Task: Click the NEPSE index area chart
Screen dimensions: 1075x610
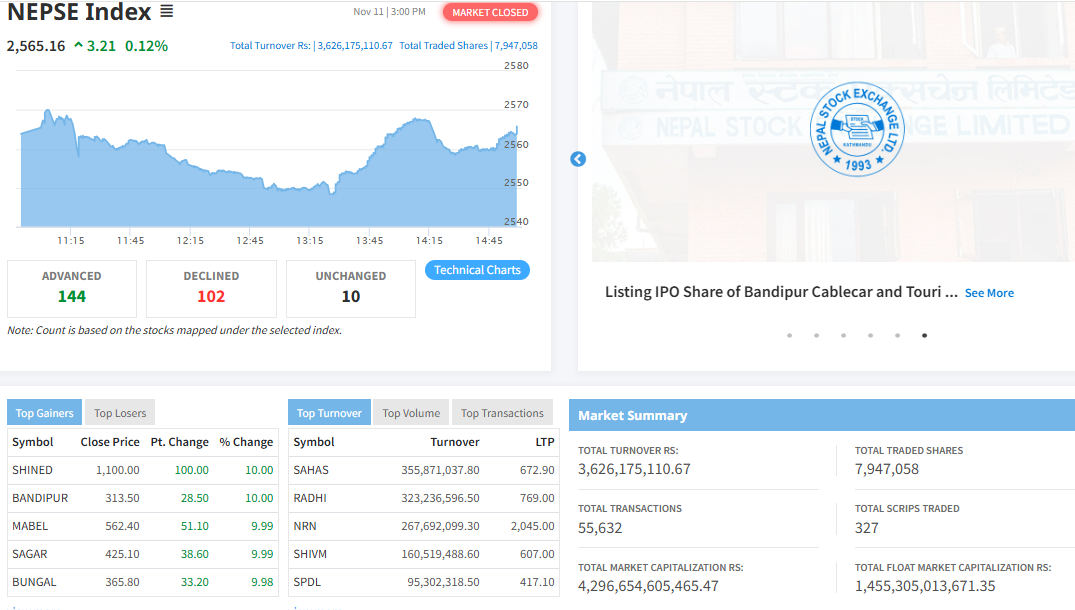Action: coord(268,175)
